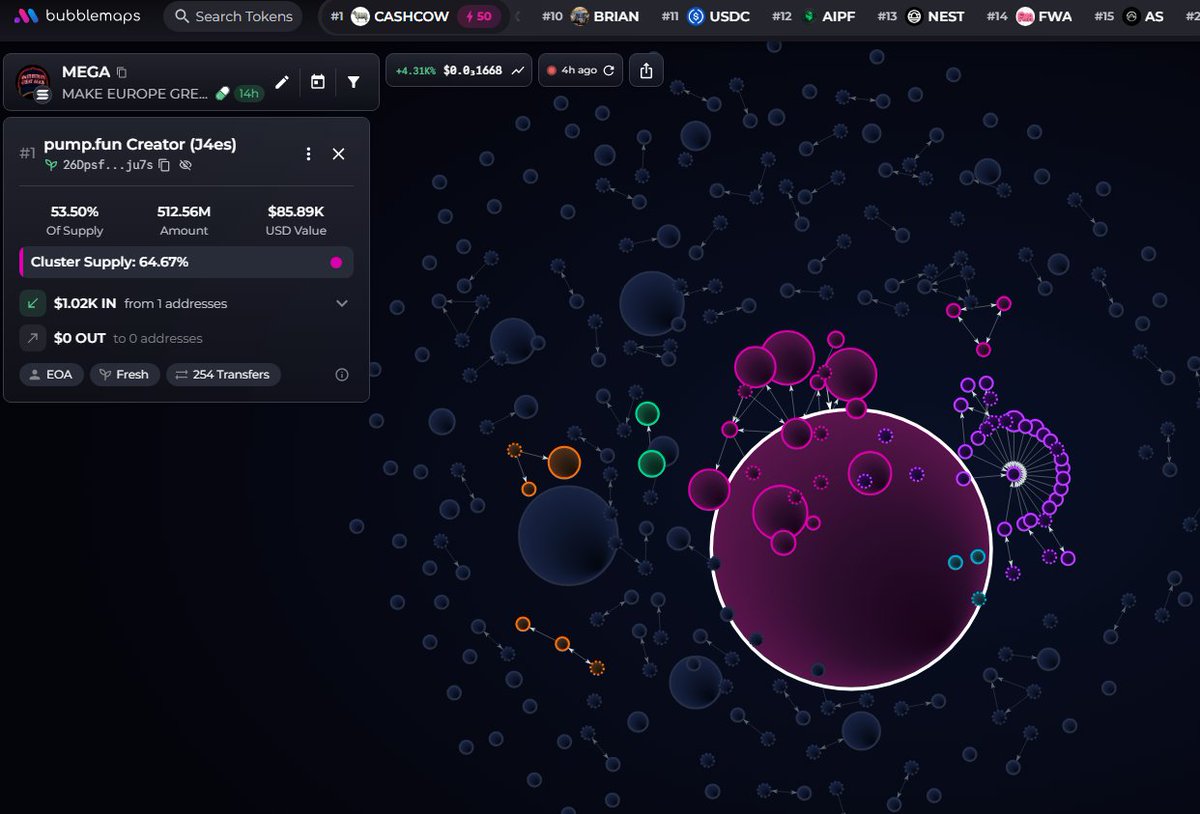Toggle wallet visibility with crossed-eye icon
The height and width of the screenshot is (814, 1200).
pyautogui.click(x=185, y=165)
